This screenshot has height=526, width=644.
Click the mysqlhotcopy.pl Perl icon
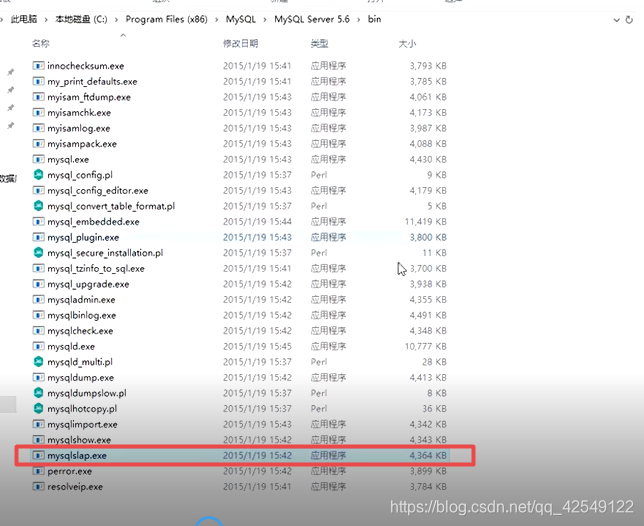[38, 409]
